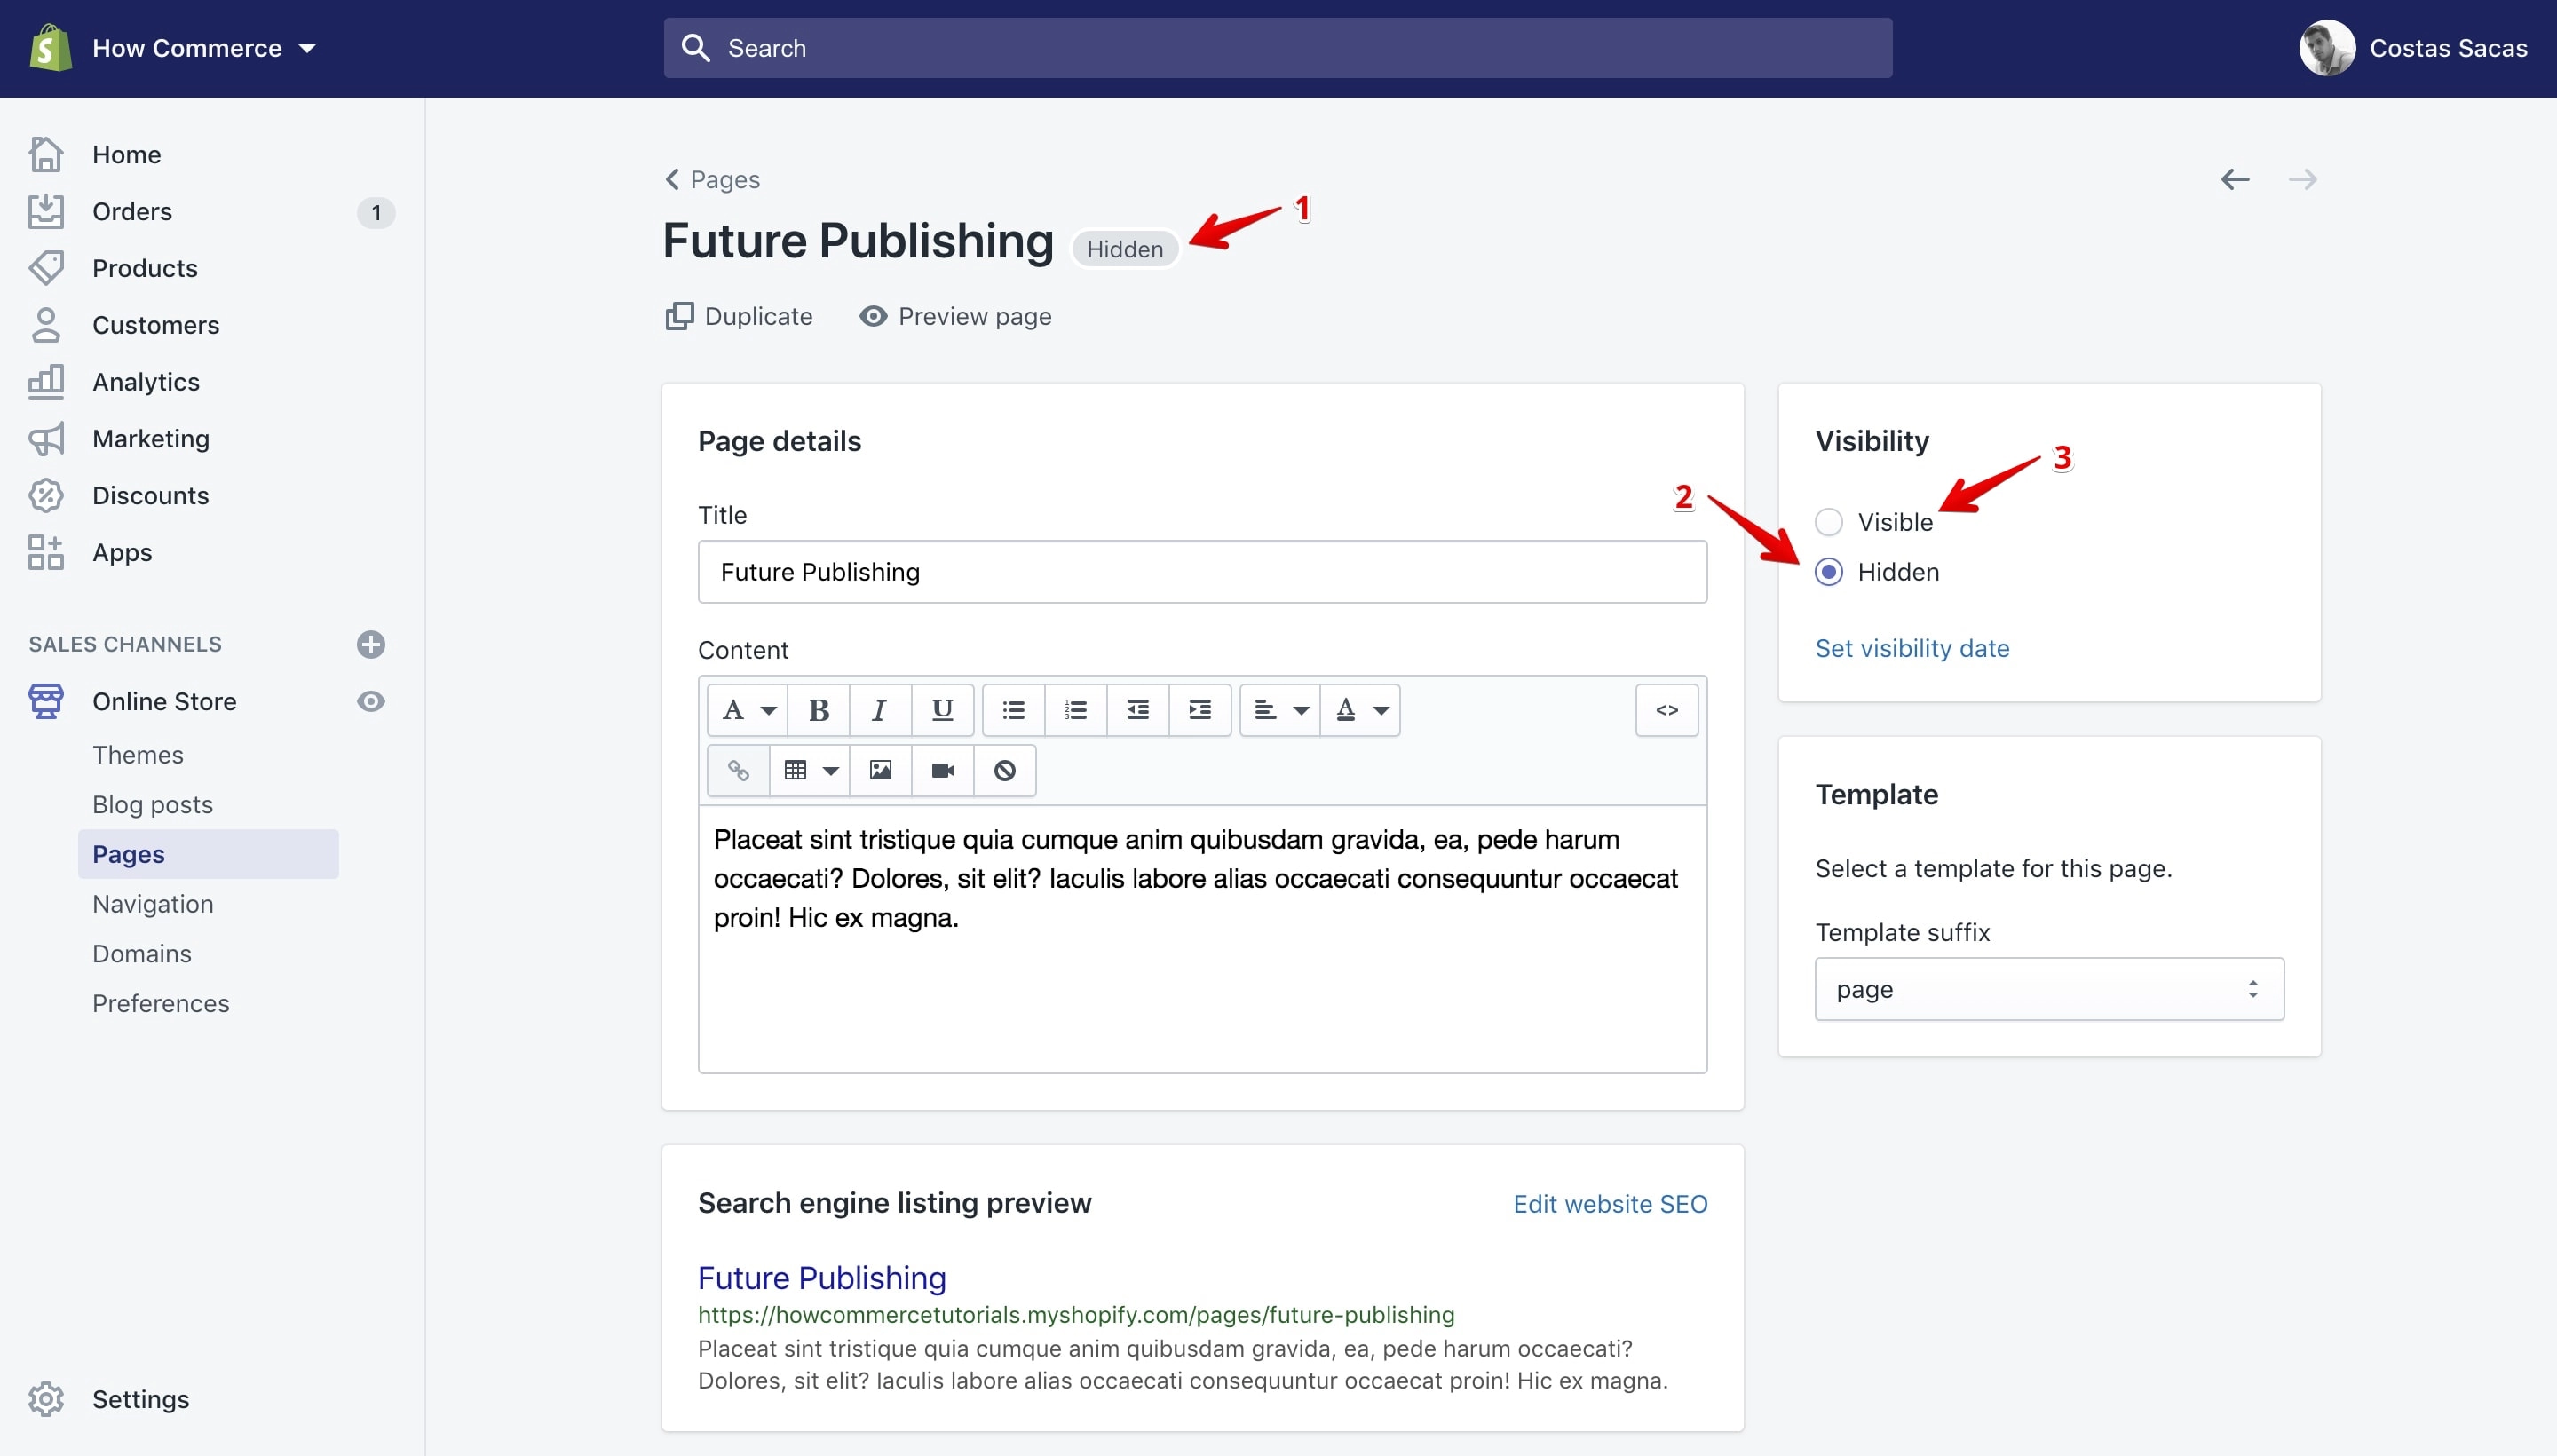Click the insert link icon

click(x=738, y=770)
